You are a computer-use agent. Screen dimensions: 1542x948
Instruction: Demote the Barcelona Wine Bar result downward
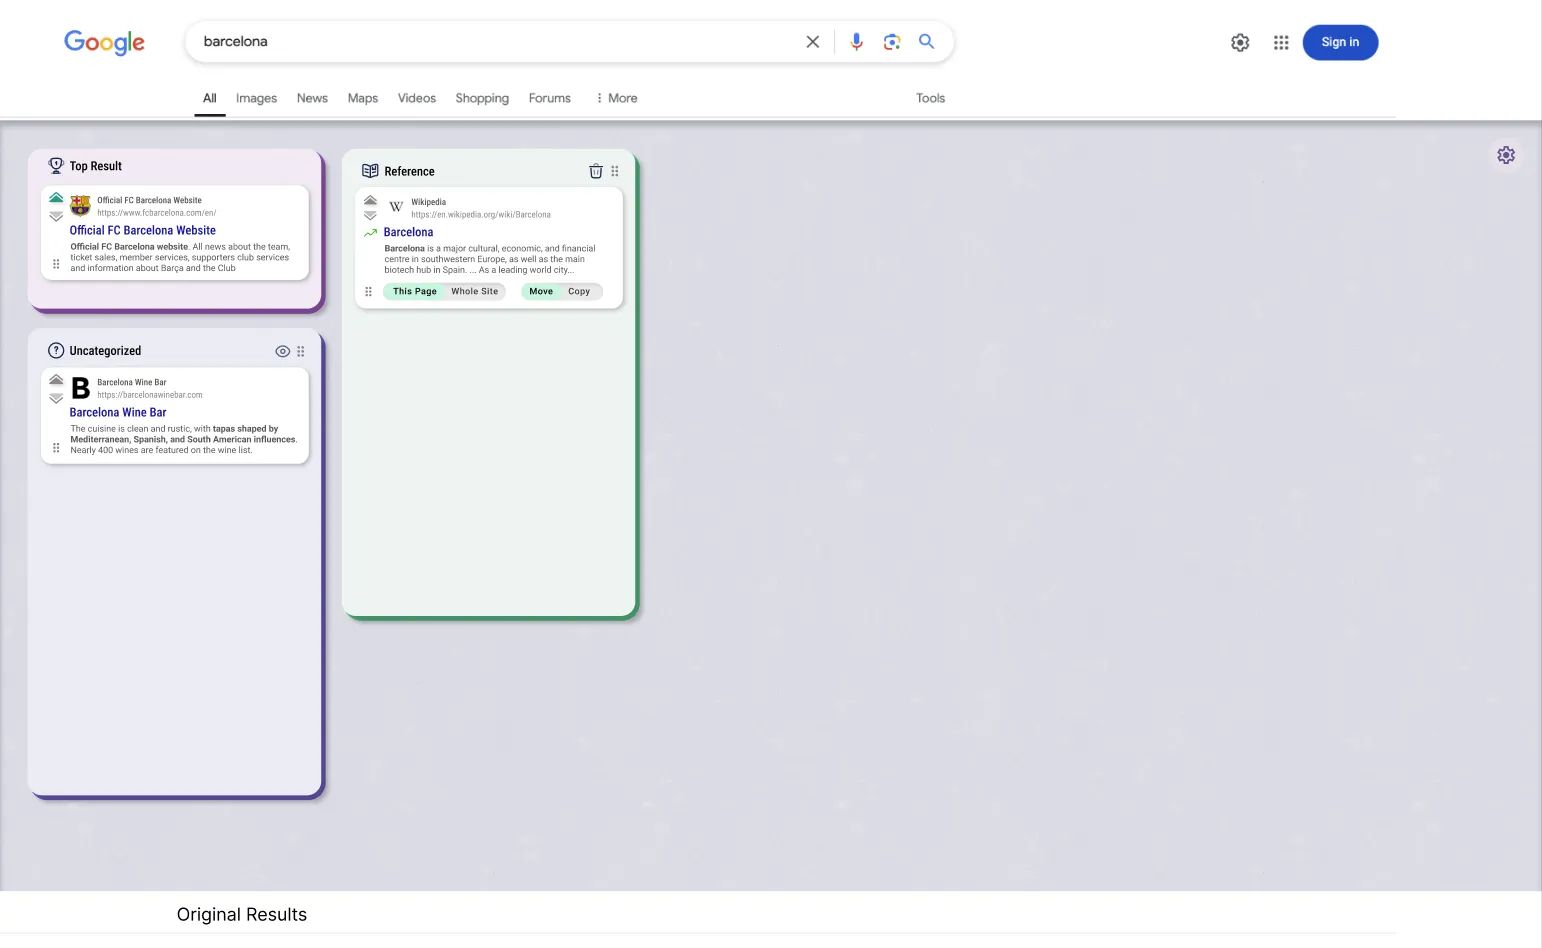56,398
